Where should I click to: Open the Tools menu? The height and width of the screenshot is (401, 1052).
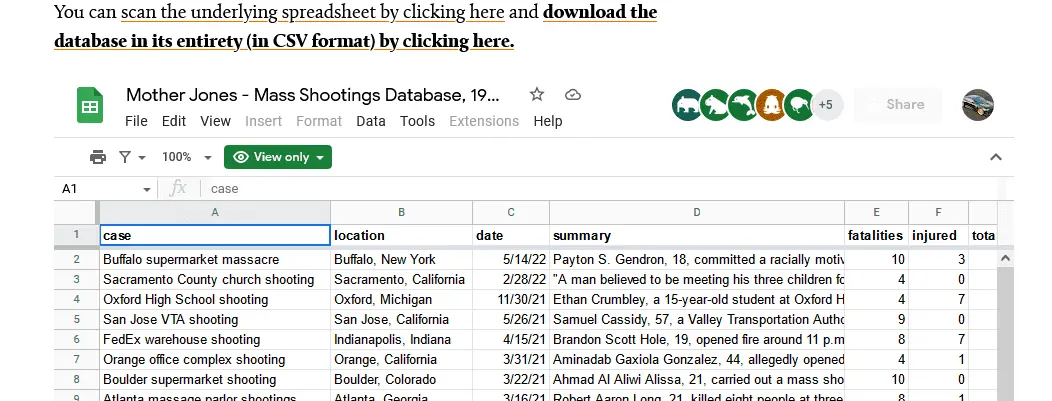coord(417,121)
